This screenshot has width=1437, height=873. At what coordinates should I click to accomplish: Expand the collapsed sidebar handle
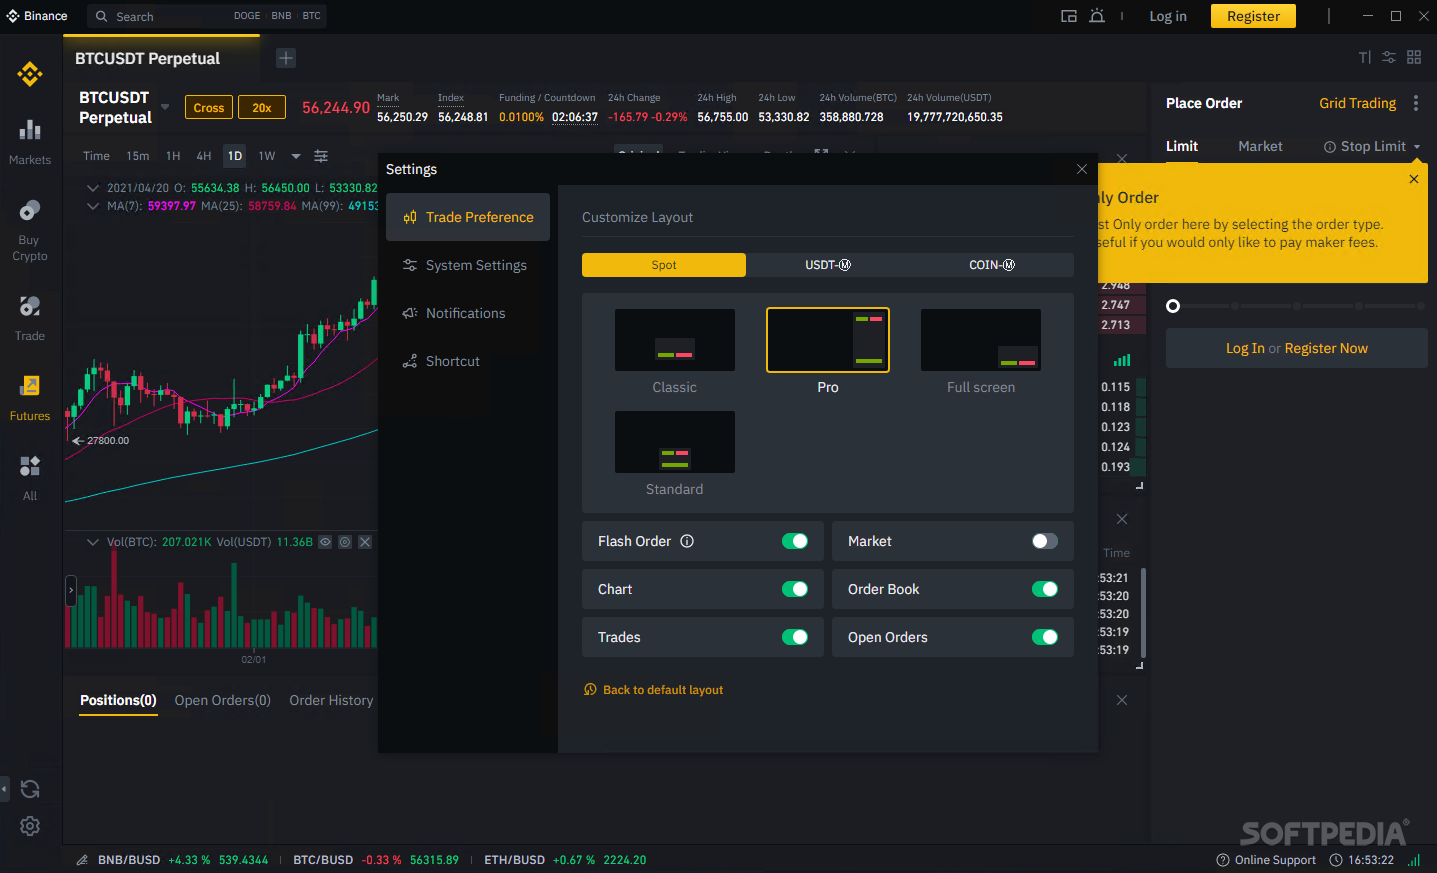pos(4,789)
